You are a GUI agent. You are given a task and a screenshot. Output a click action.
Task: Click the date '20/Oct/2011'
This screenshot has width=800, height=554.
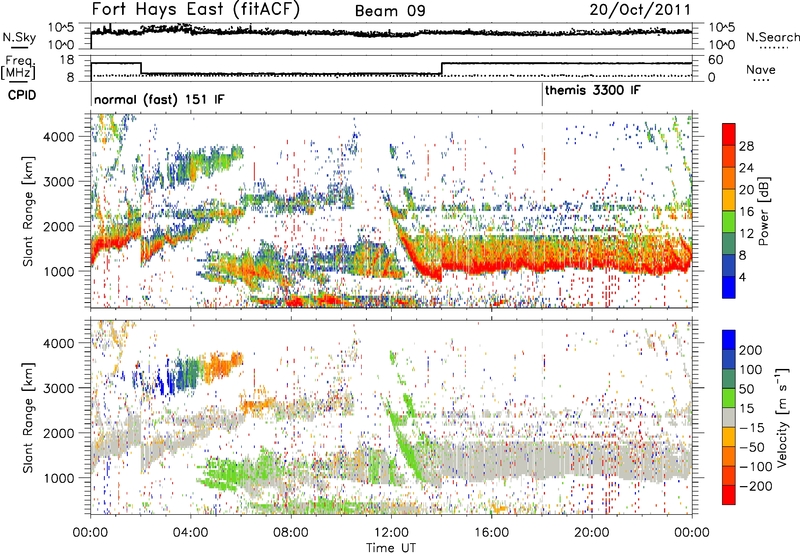(640, 10)
